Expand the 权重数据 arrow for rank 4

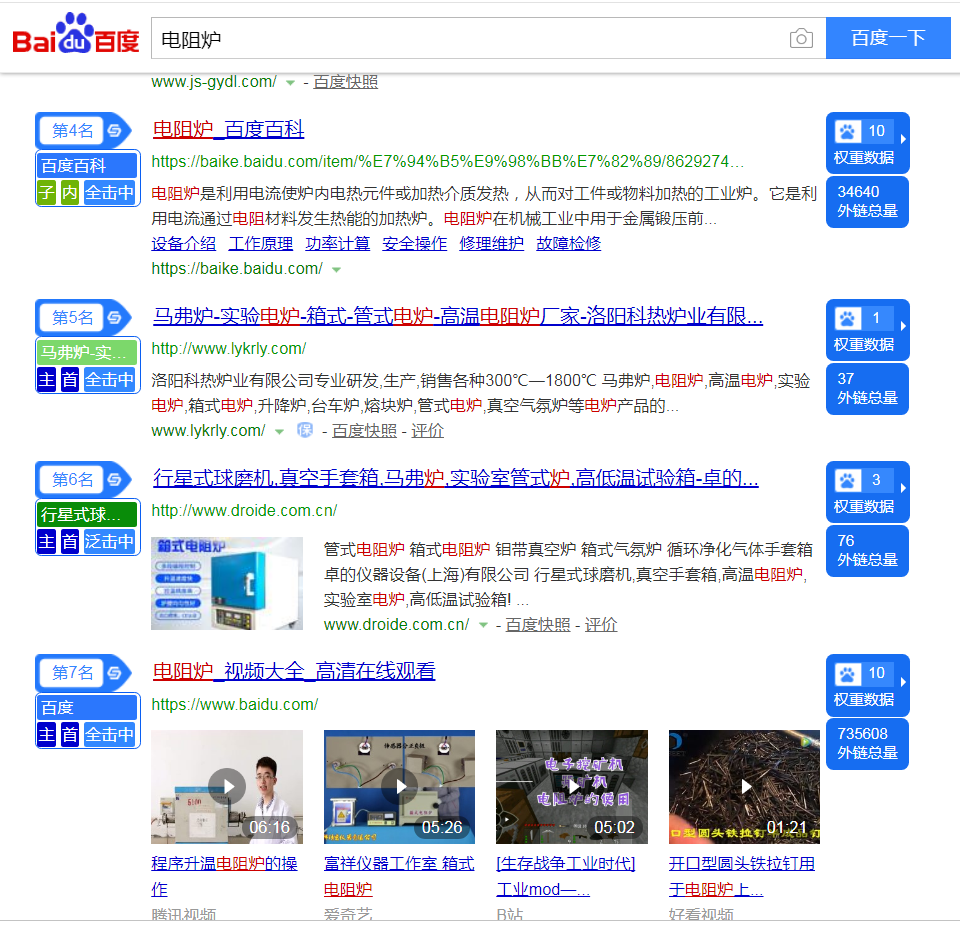(903, 139)
